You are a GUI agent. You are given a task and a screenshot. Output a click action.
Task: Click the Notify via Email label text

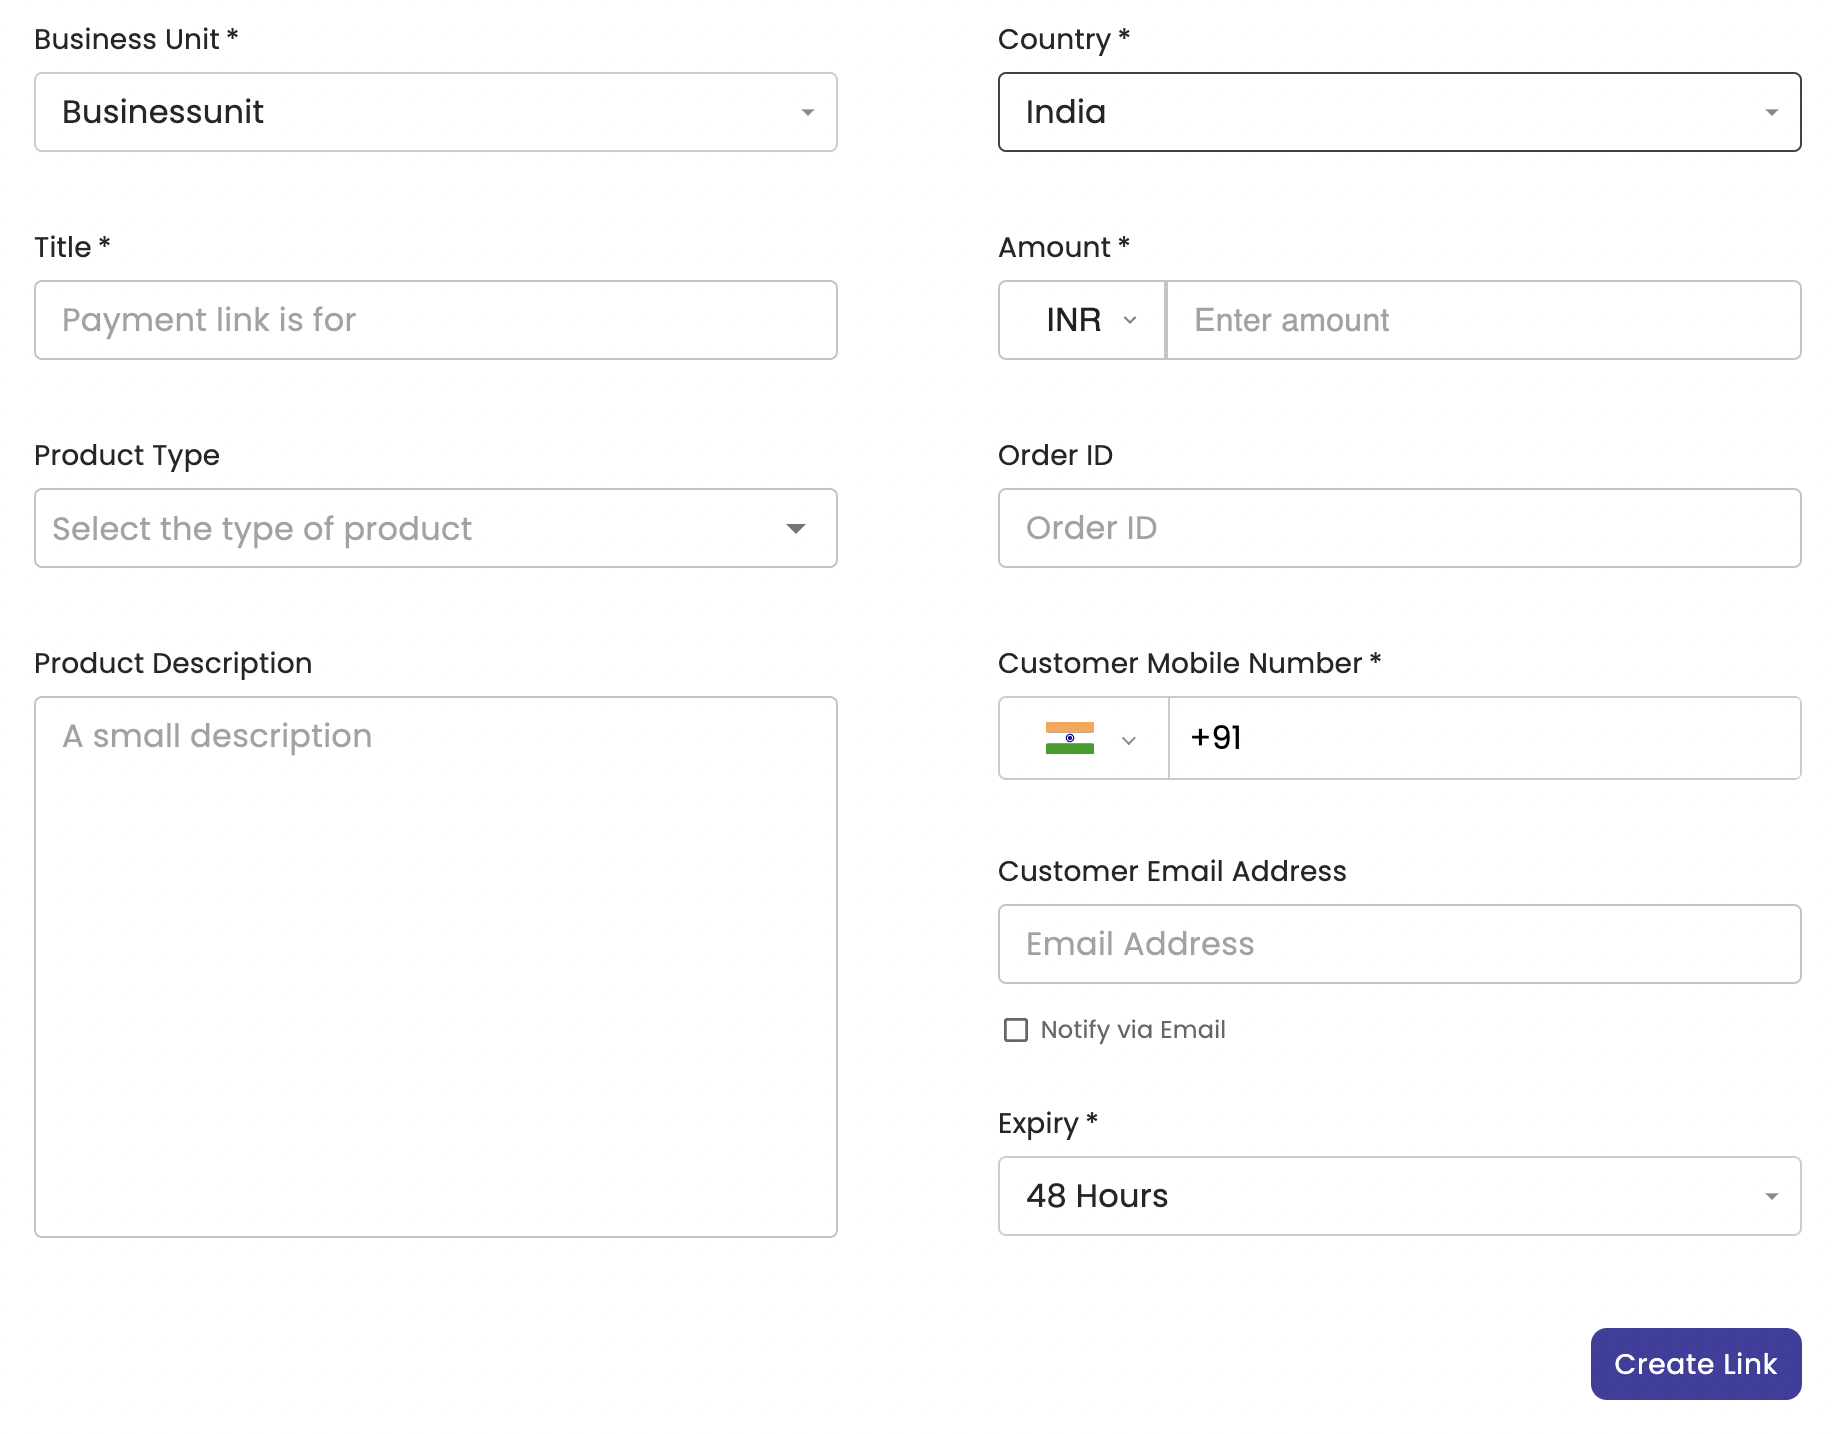click(x=1133, y=1030)
